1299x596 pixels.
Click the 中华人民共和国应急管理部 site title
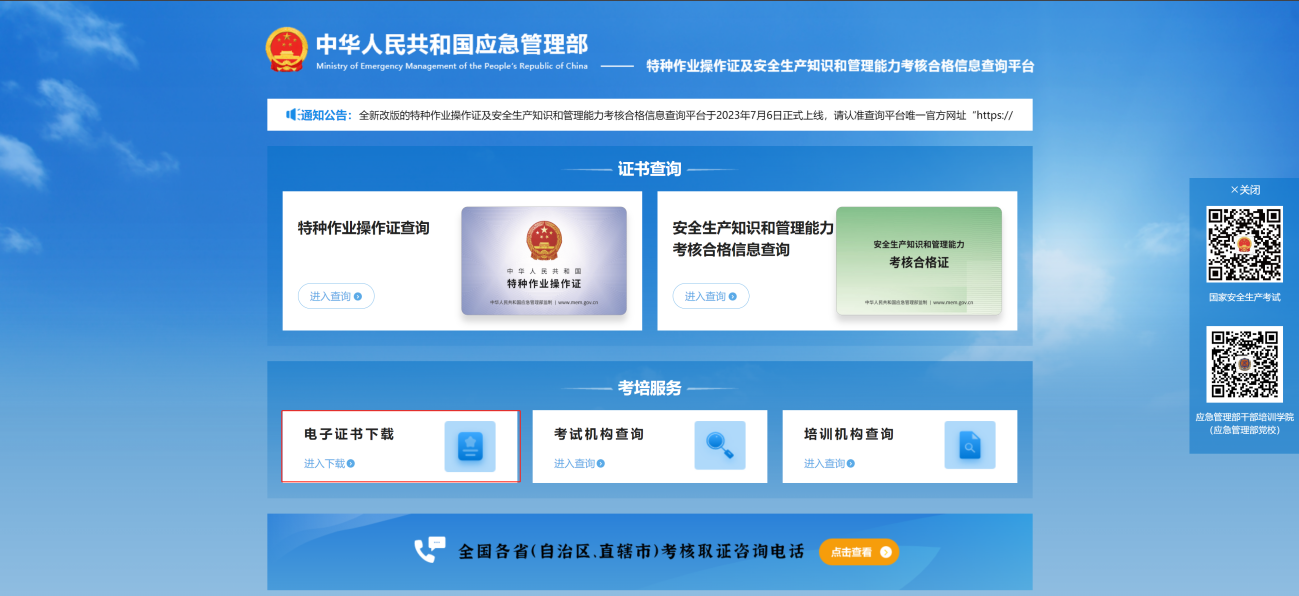click(x=452, y=44)
